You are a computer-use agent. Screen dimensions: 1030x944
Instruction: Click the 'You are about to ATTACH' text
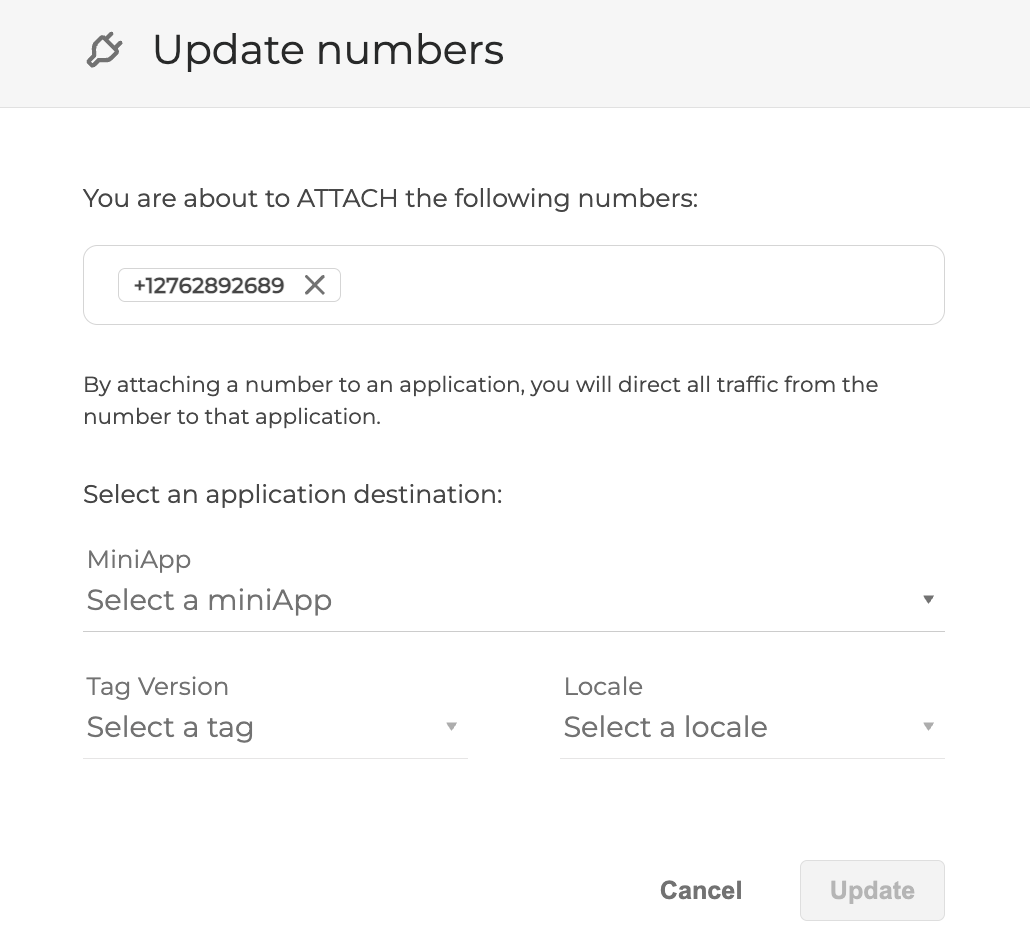[x=390, y=198]
